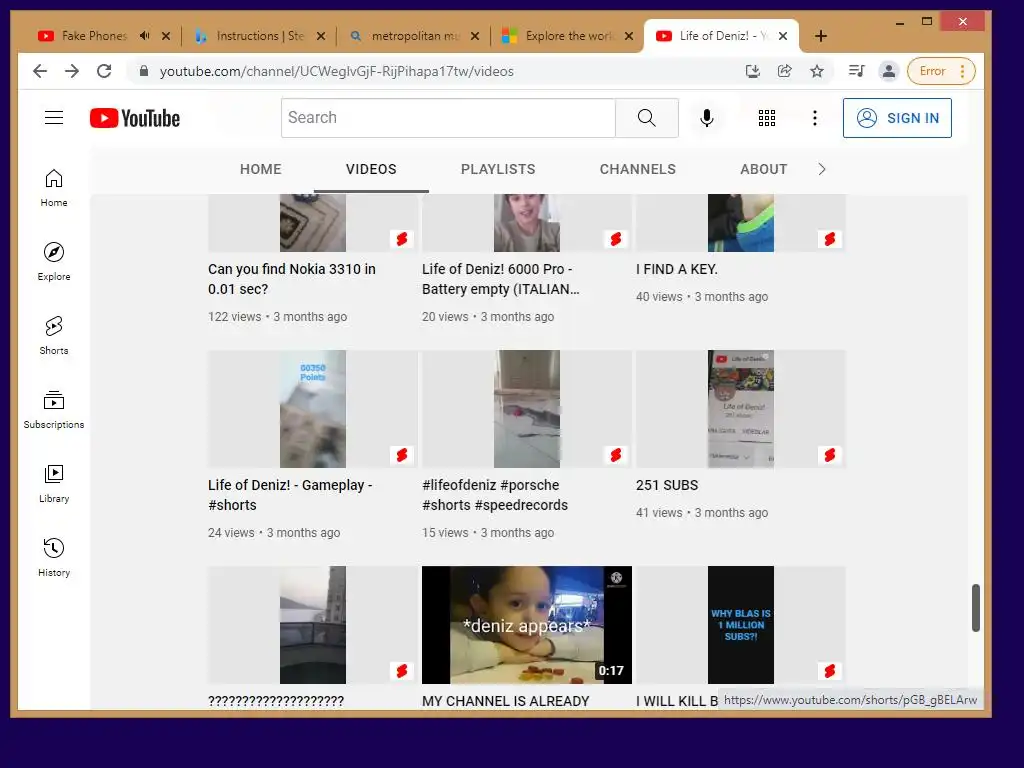Click the I FIND A KEY thumbnail
1024x768 pixels.
[x=741, y=223]
